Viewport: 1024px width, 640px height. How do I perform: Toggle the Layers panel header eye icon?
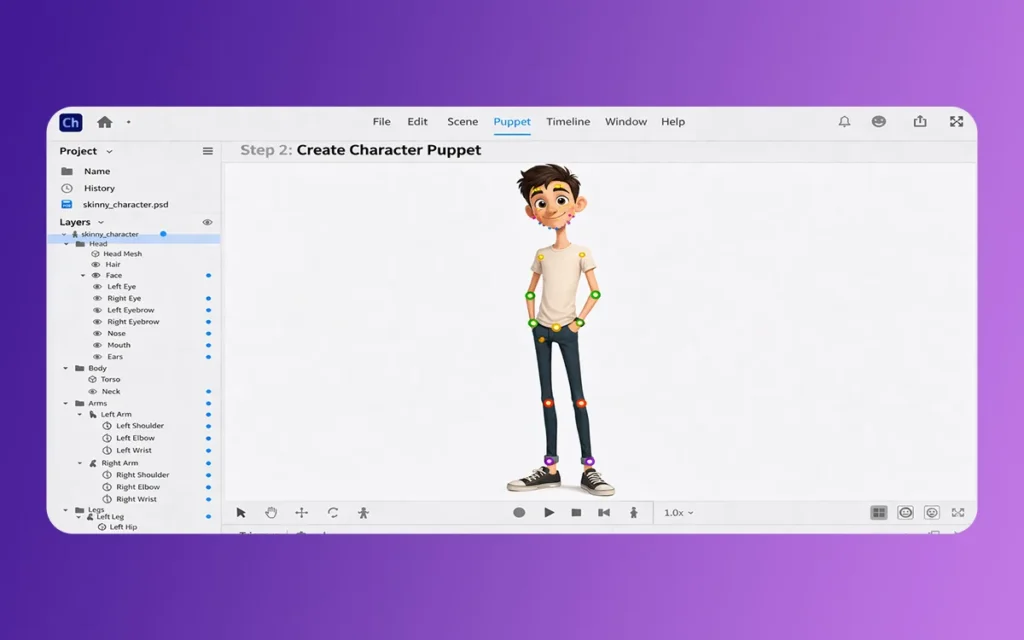[208, 222]
